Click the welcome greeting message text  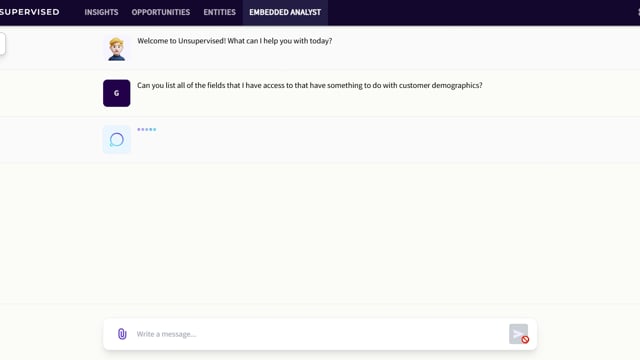pyautogui.click(x=235, y=41)
